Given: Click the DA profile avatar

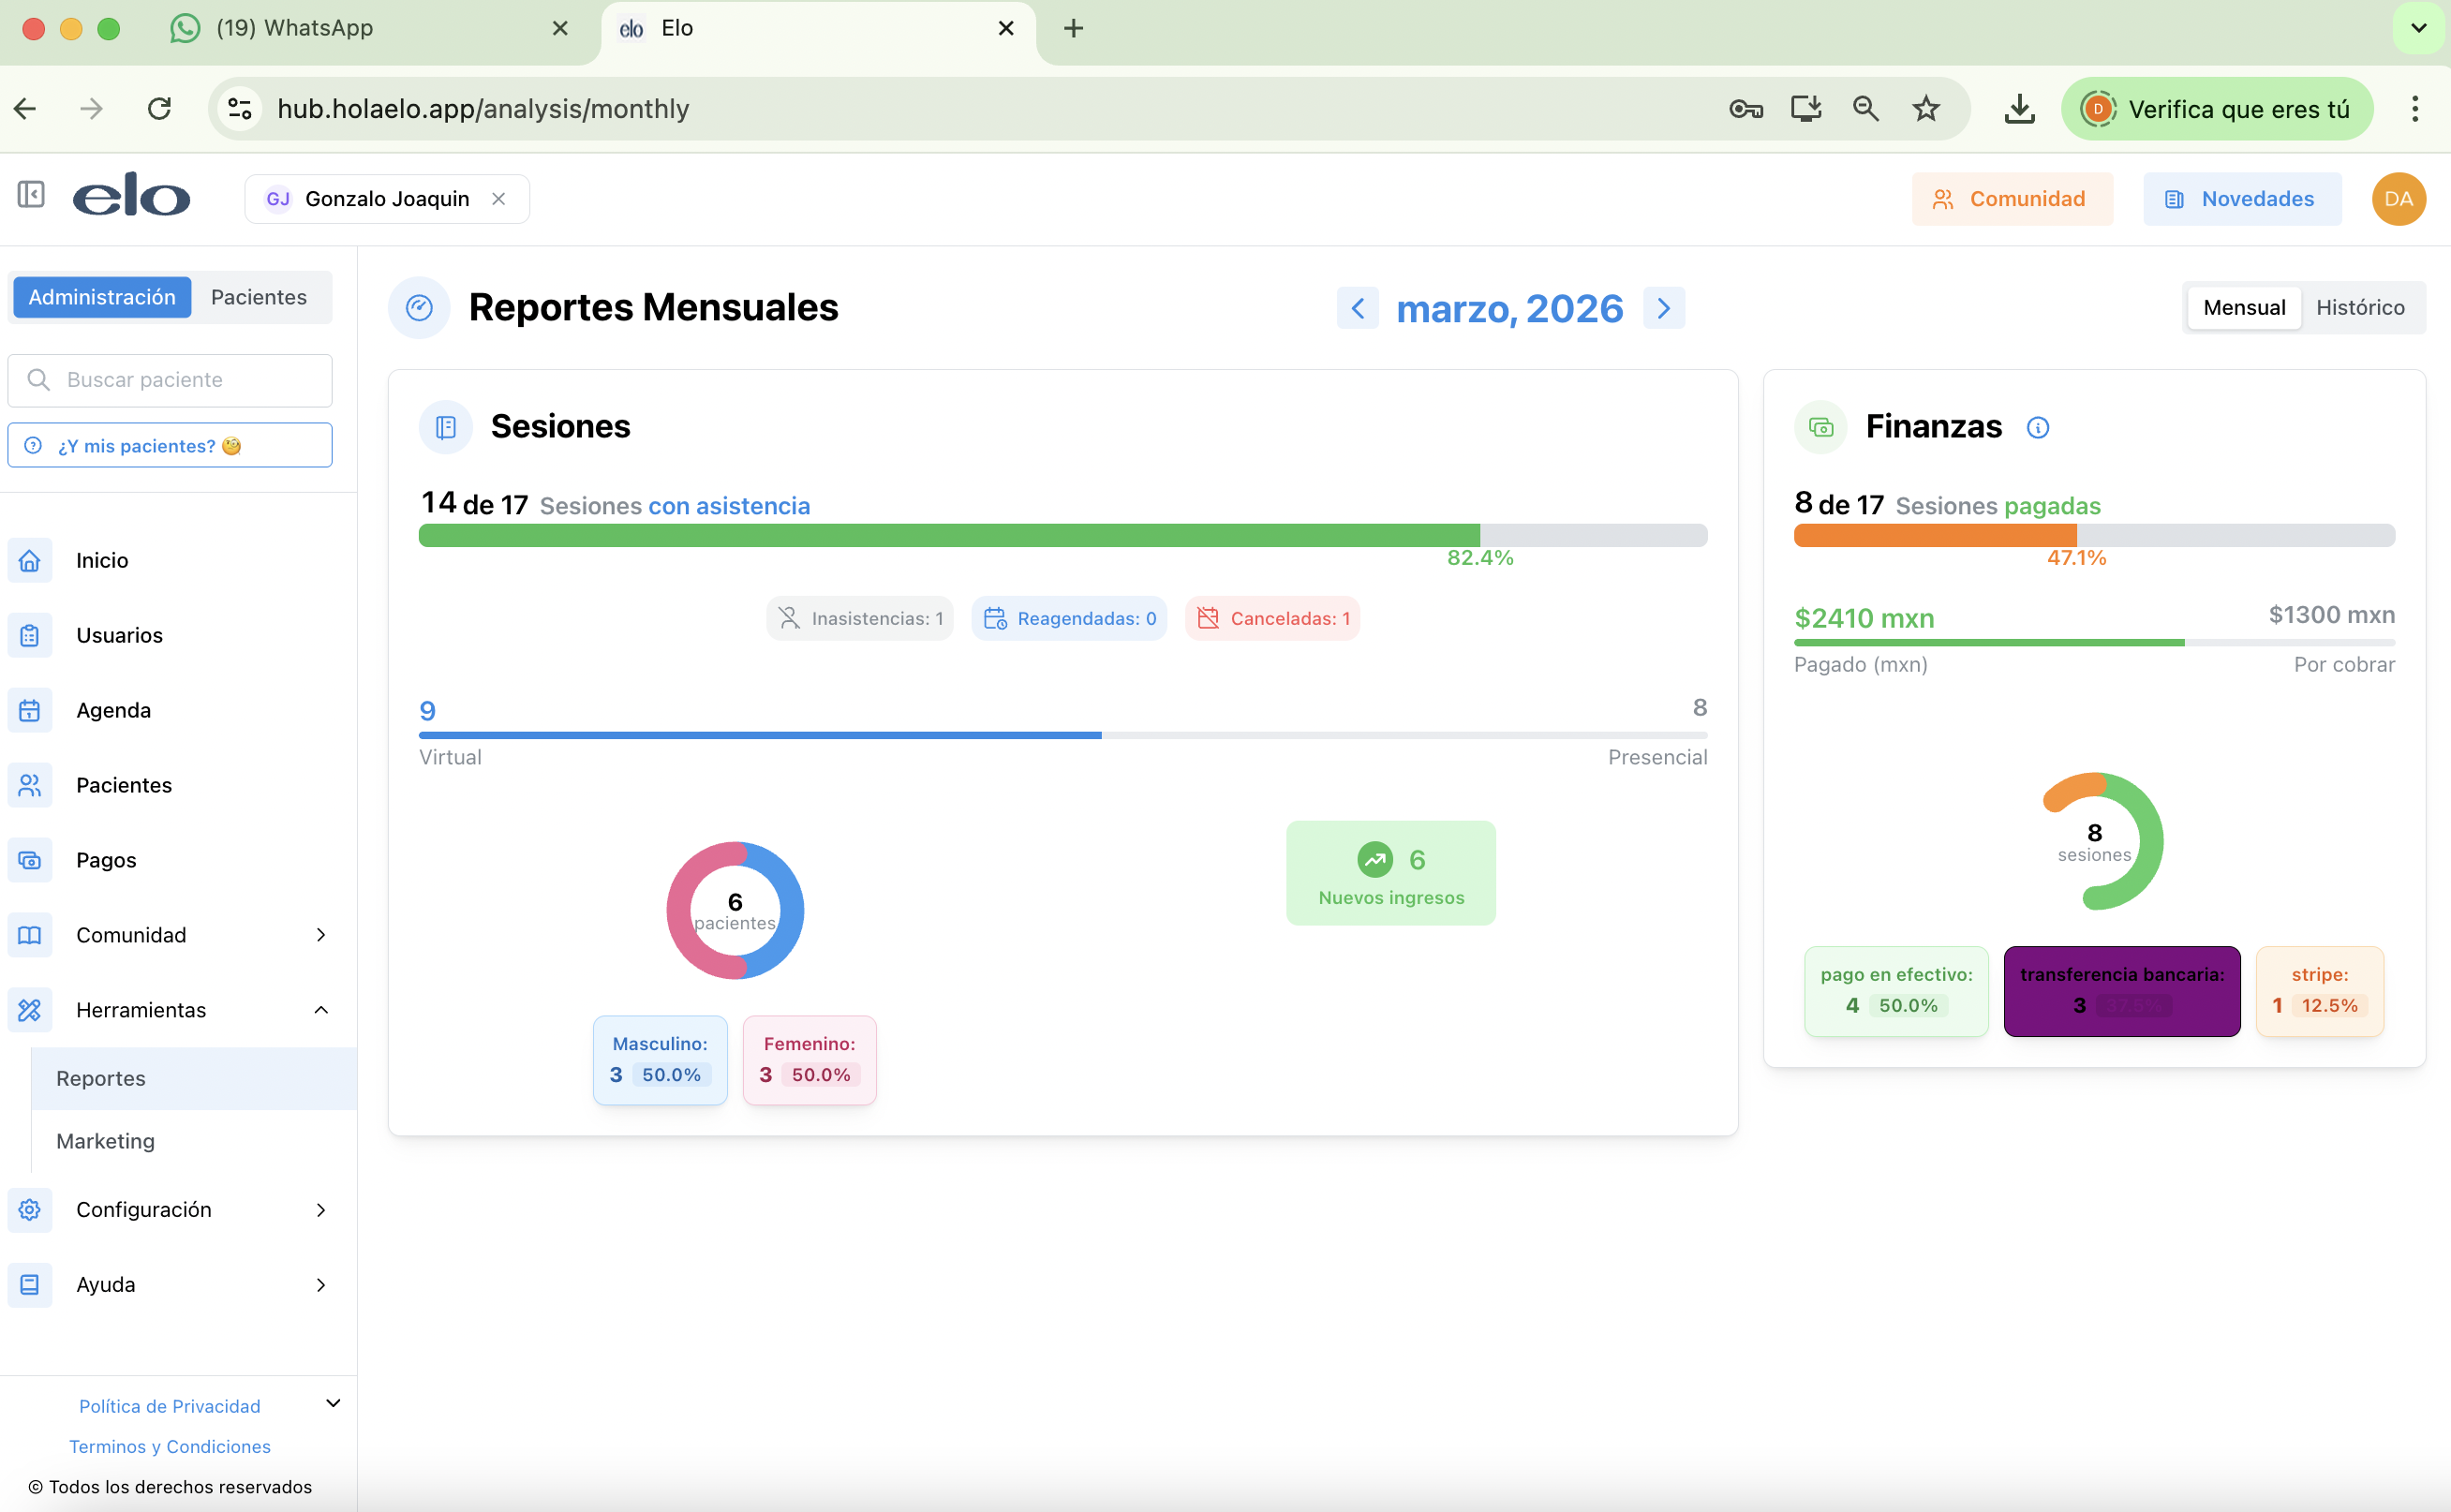Looking at the screenshot, I should (2397, 199).
